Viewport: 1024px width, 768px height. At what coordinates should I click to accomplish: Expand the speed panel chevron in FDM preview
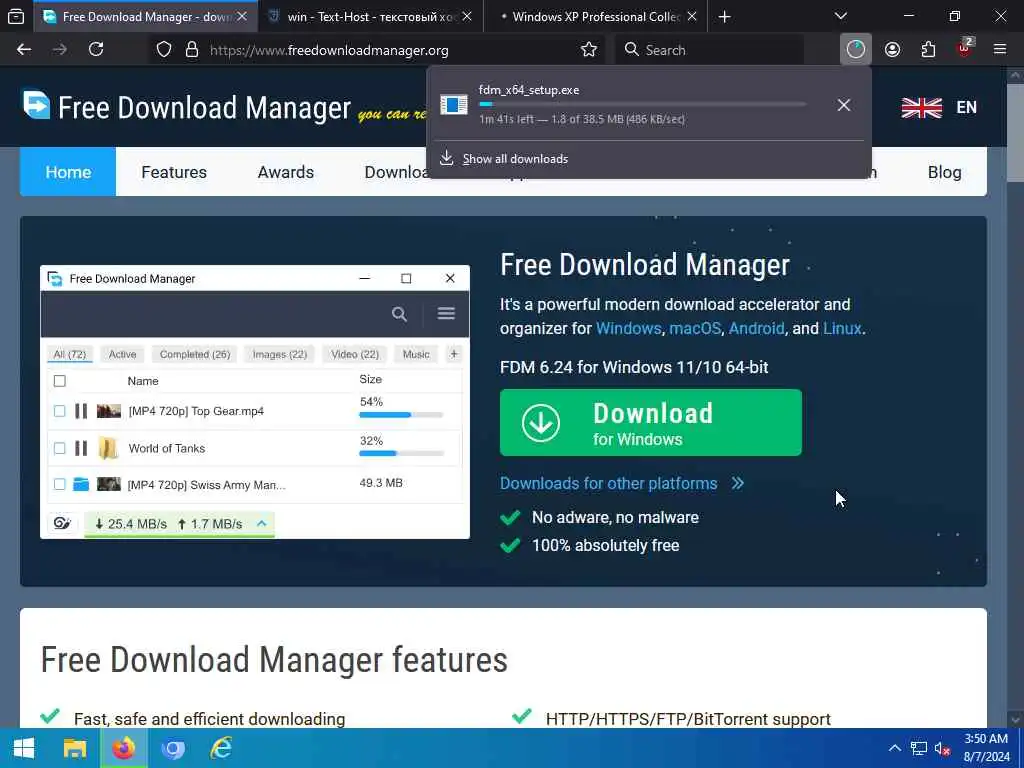click(261, 523)
